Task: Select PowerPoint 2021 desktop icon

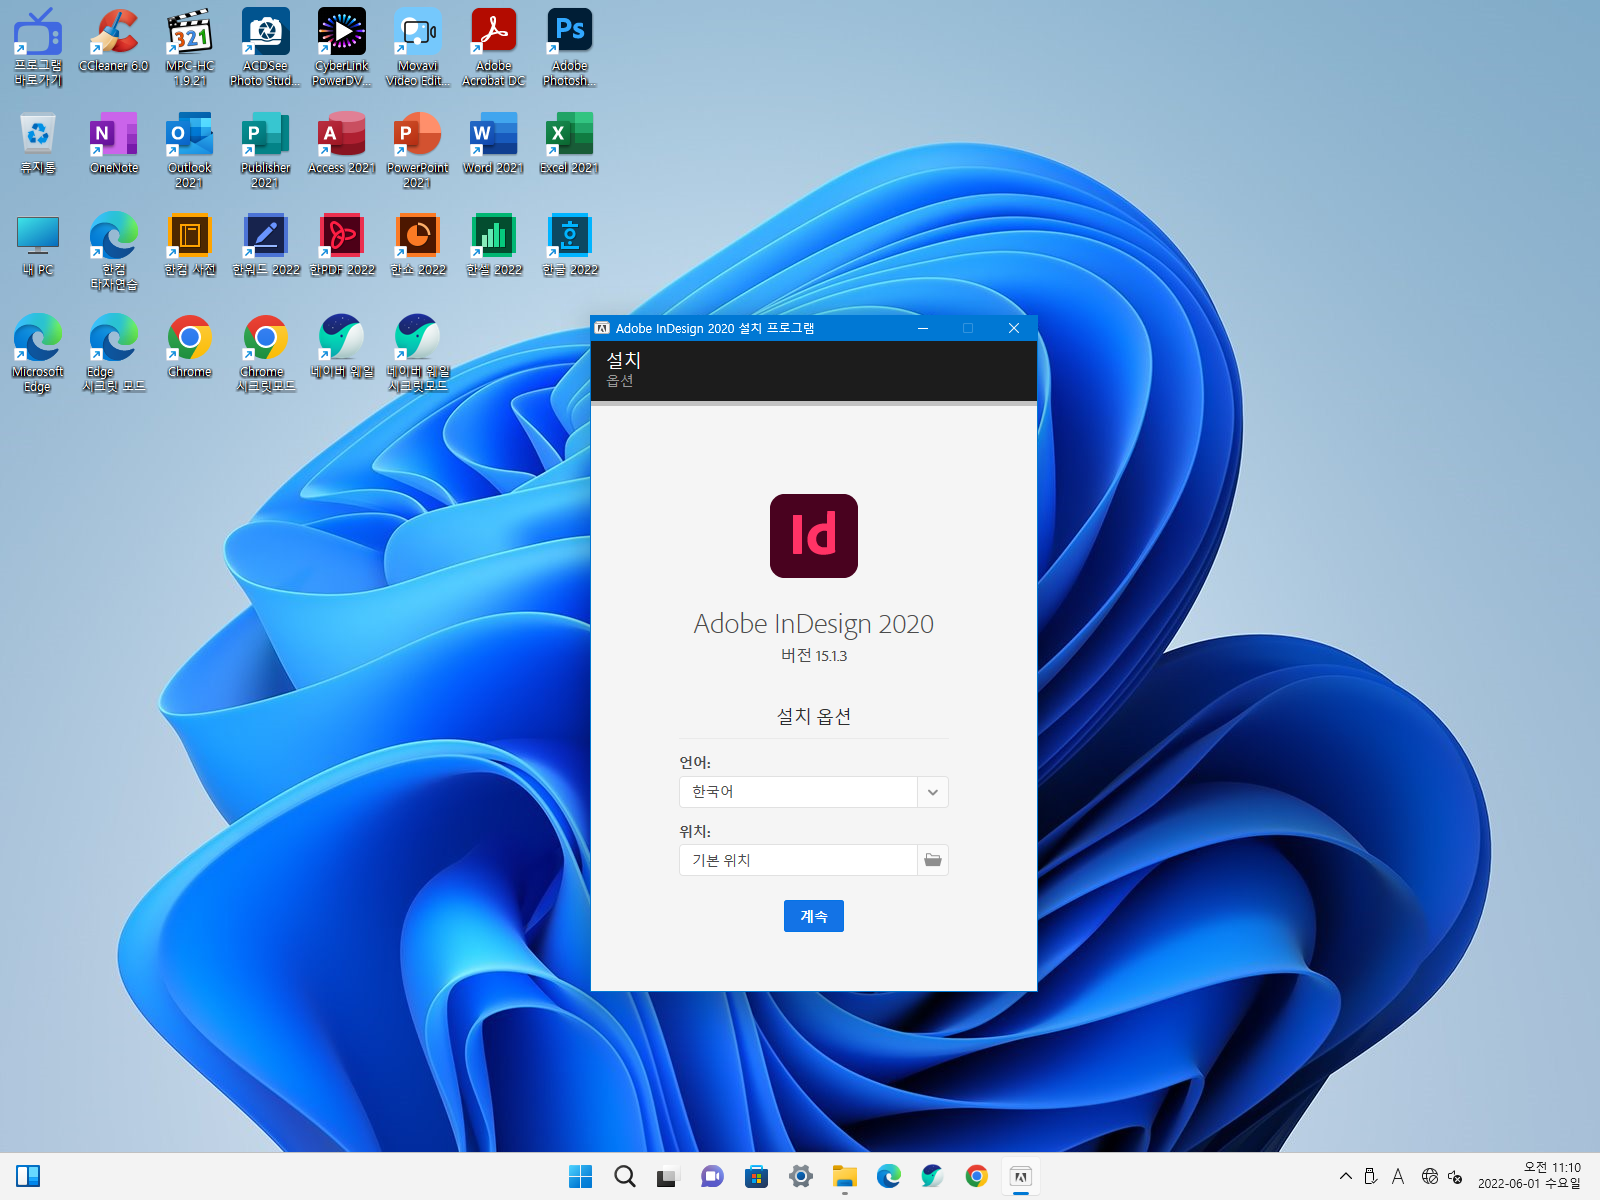Action: [418, 149]
